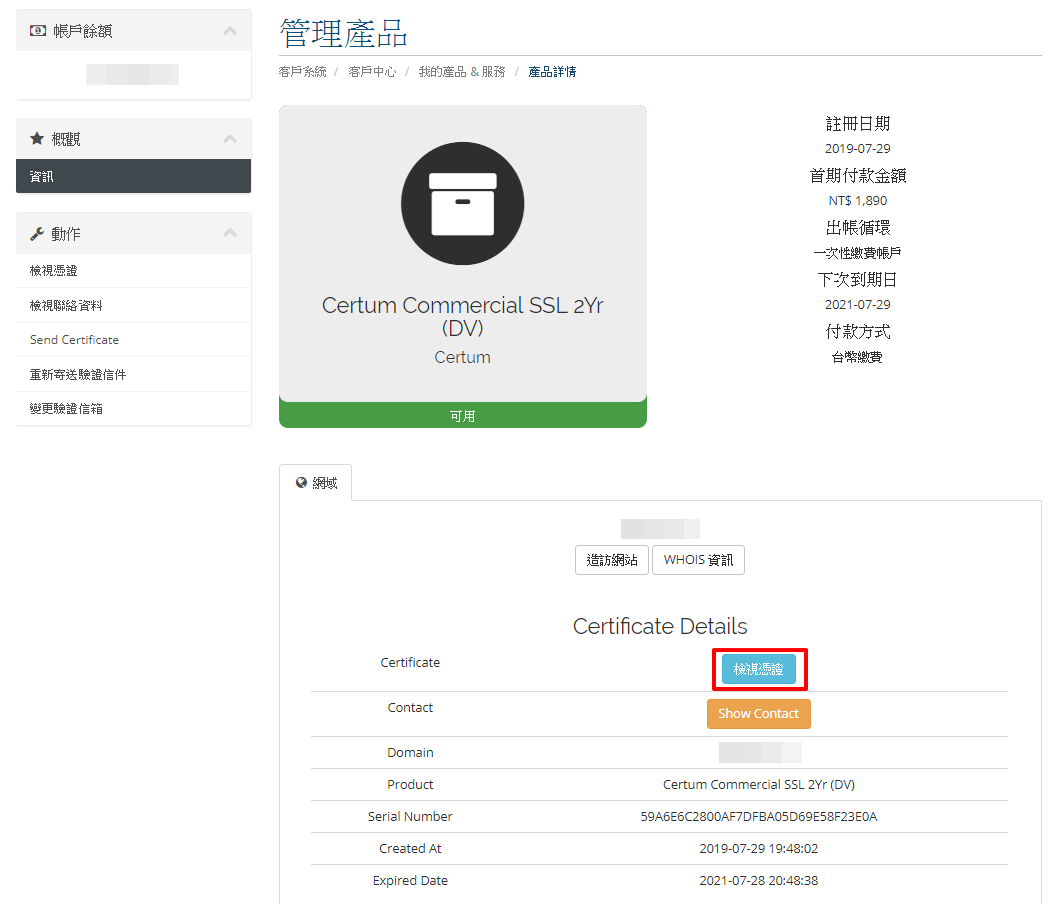This screenshot has height=904, width=1062.
Task: Click the 產品詳情 breadcrumb
Action: click(552, 72)
